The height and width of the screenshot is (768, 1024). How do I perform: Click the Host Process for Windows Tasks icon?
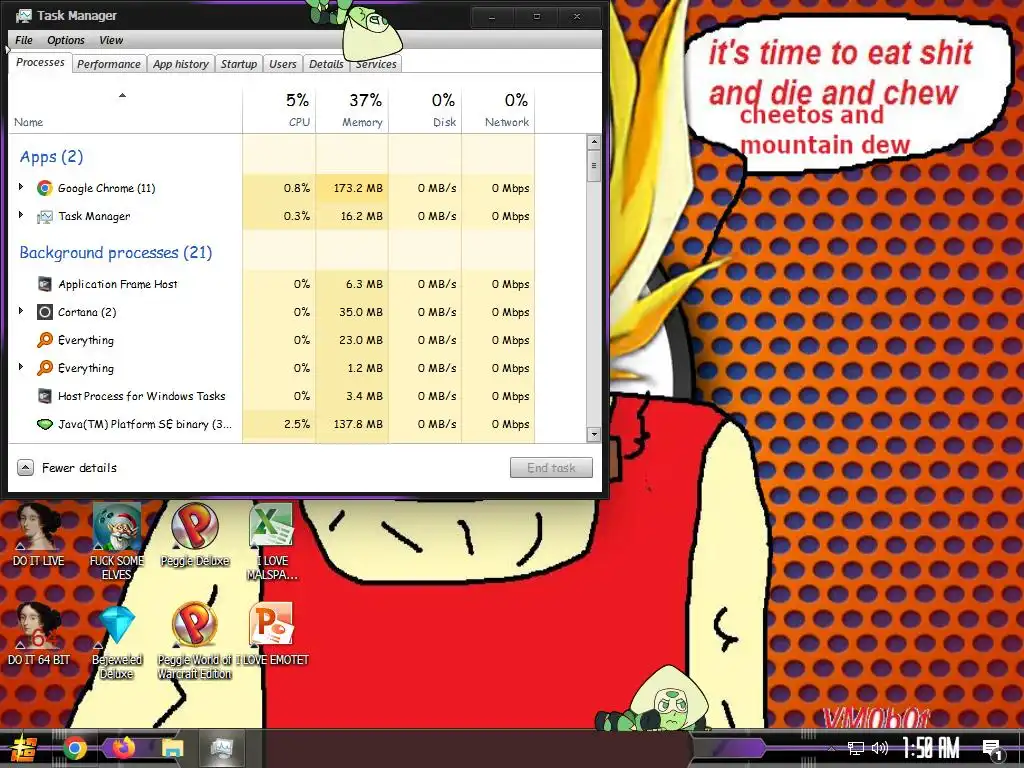coord(44,396)
